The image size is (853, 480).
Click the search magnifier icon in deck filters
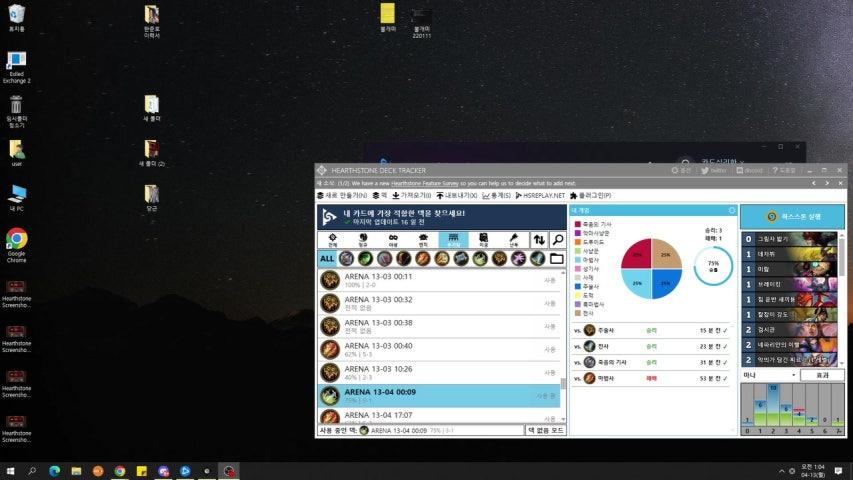(557, 240)
